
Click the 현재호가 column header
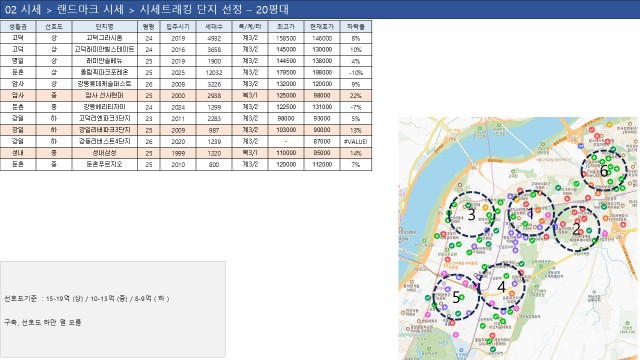[x=322, y=27]
